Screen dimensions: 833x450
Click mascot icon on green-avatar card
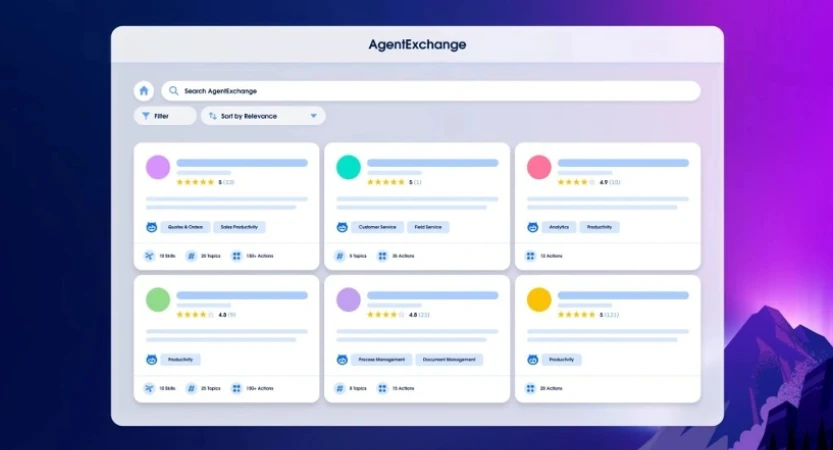151,360
